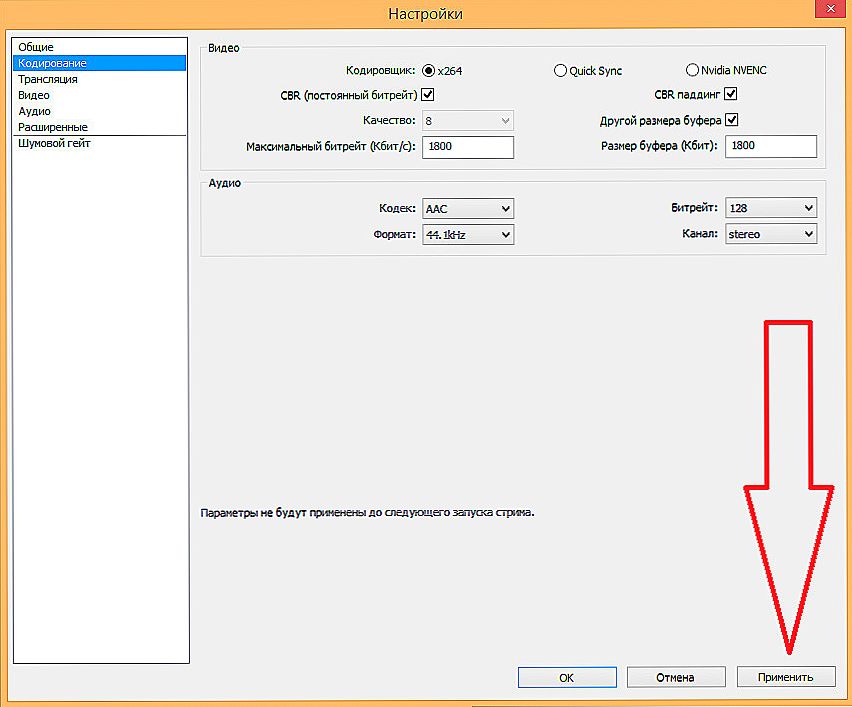Open the Канал dropdown showing stereo

click(x=770, y=234)
